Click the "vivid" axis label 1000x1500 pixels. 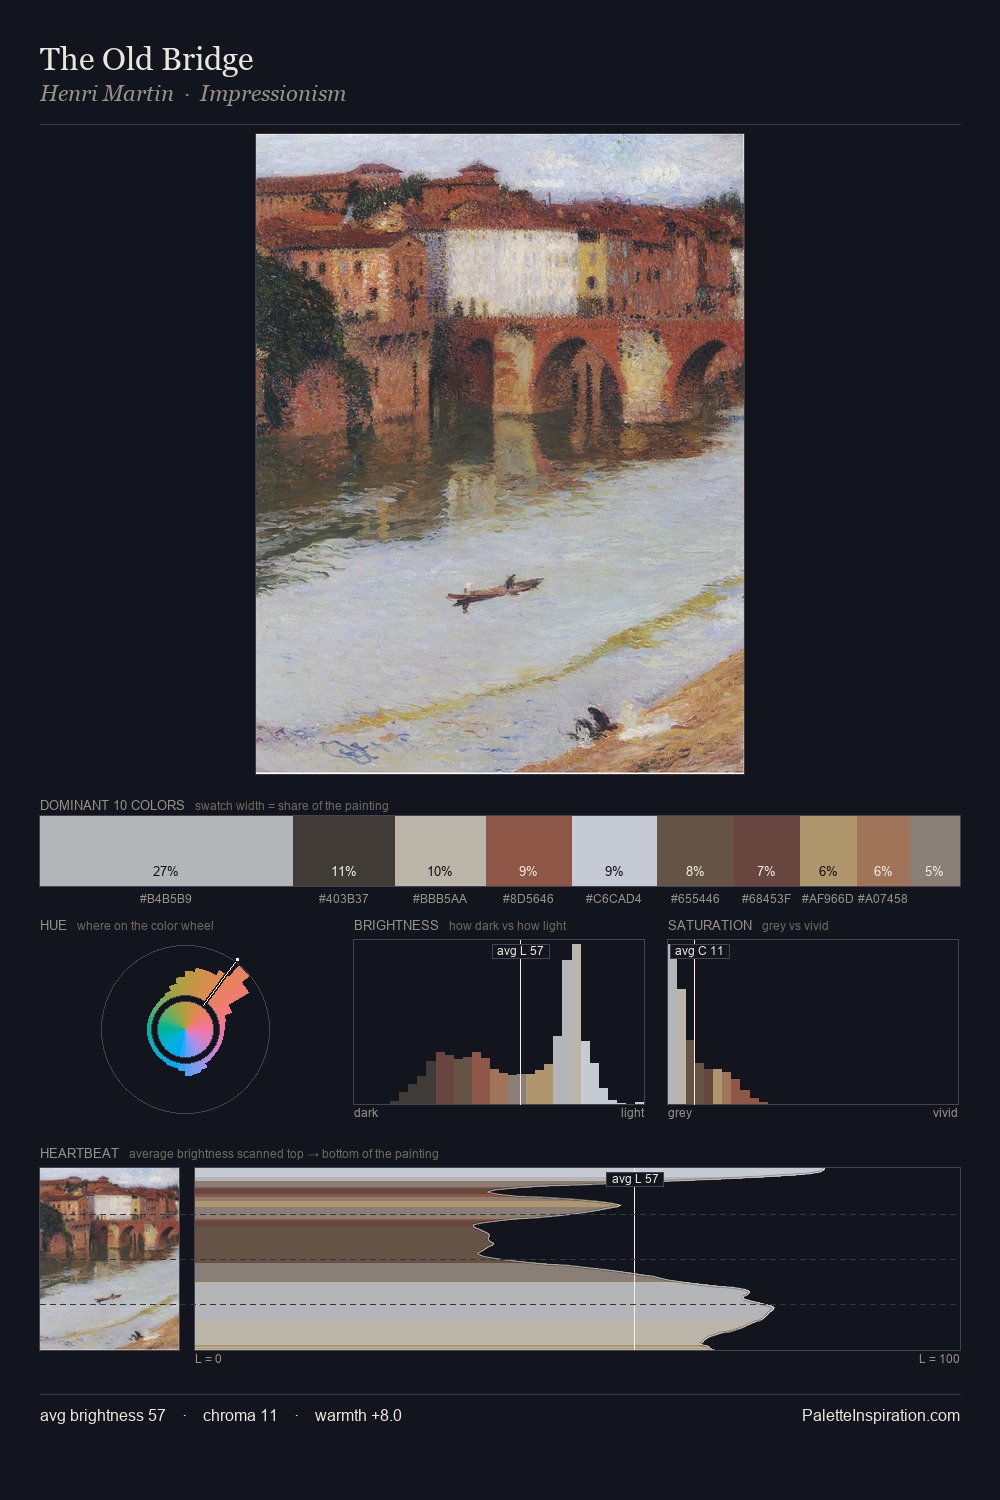pos(945,1113)
